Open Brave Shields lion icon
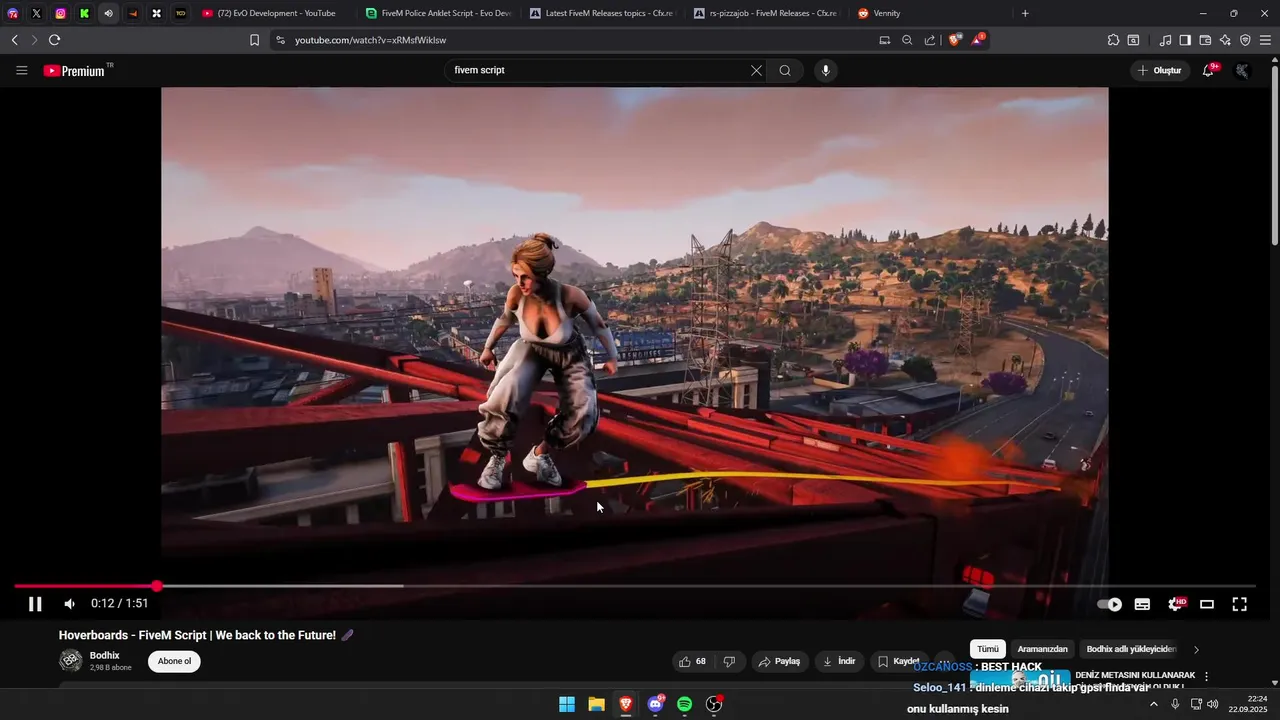This screenshot has height=720, width=1280. pos(955,40)
